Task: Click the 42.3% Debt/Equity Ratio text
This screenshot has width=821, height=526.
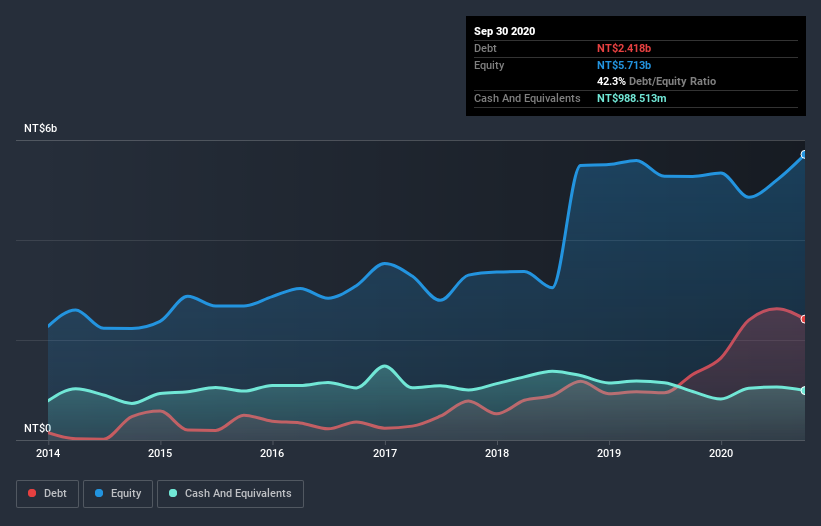Action: coord(657,81)
